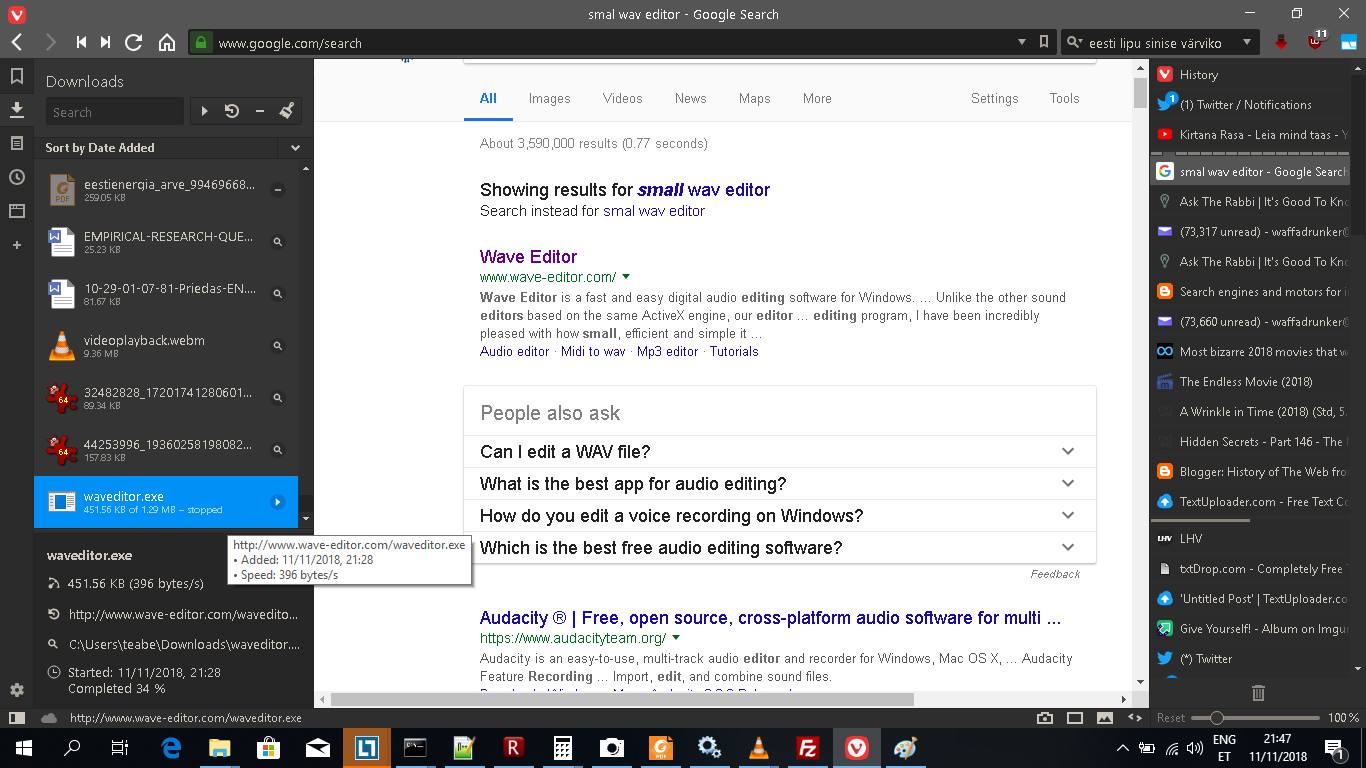Open the Notes panel icon
Screen dimensions: 1366x768
(x=16, y=143)
